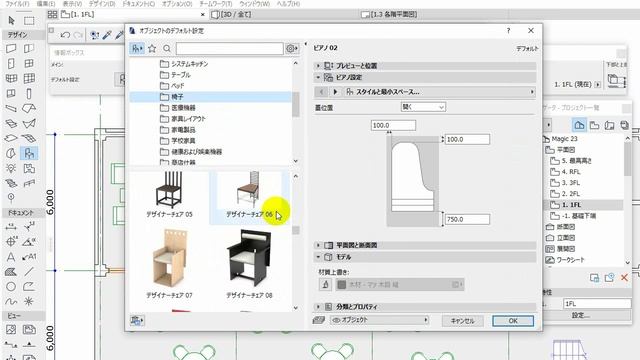Image resolution: width=640 pixels, height=360 pixels.
Task: Click the library search text field
Action: (229, 49)
